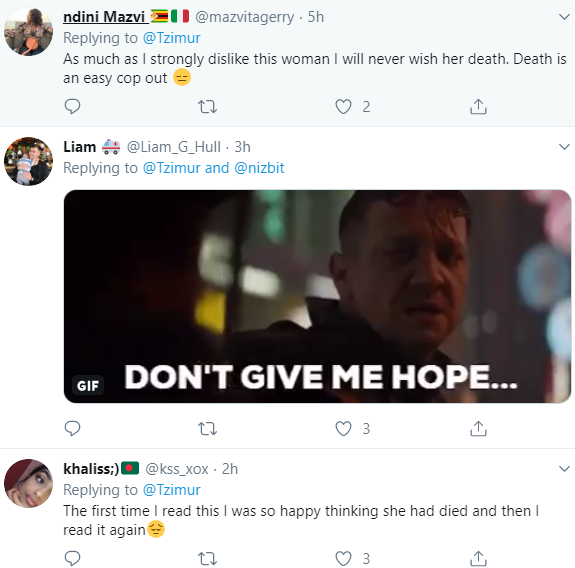Retweet Liam's GIF tweet

(x=207, y=428)
